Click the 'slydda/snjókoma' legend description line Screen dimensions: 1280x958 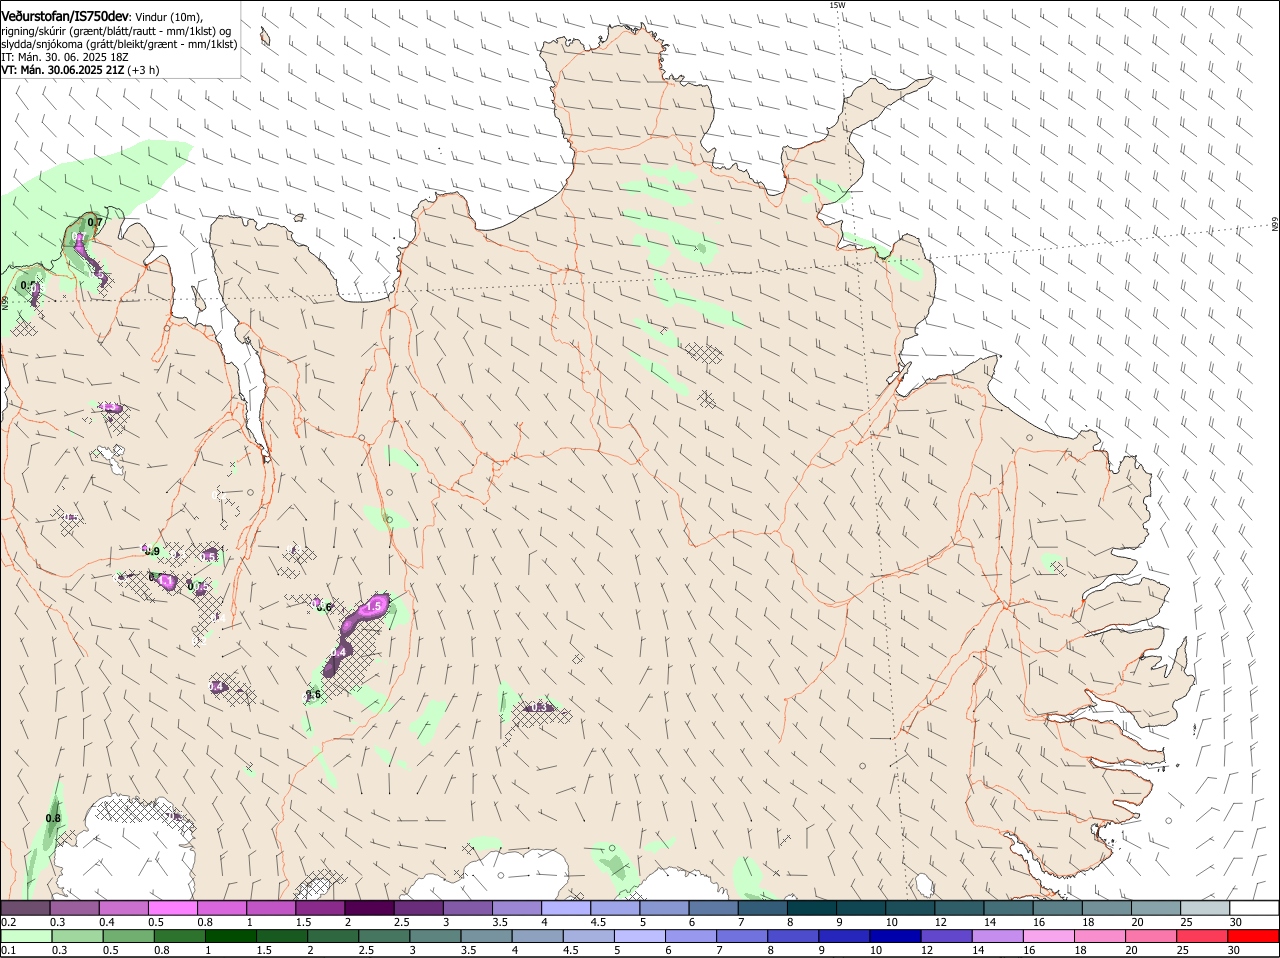[119, 44]
